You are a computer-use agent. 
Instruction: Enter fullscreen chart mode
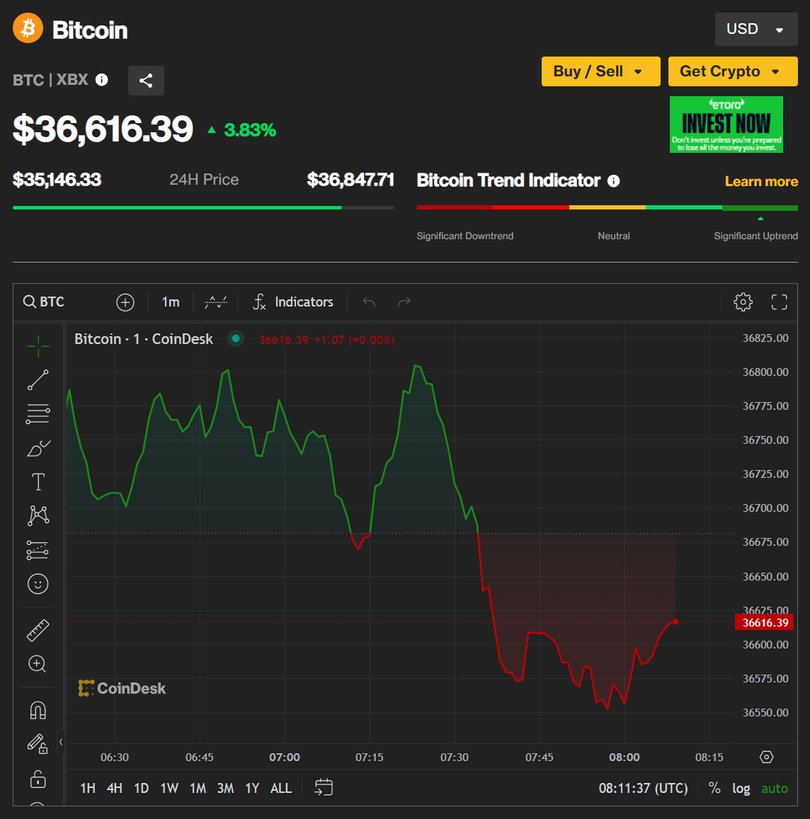780,302
